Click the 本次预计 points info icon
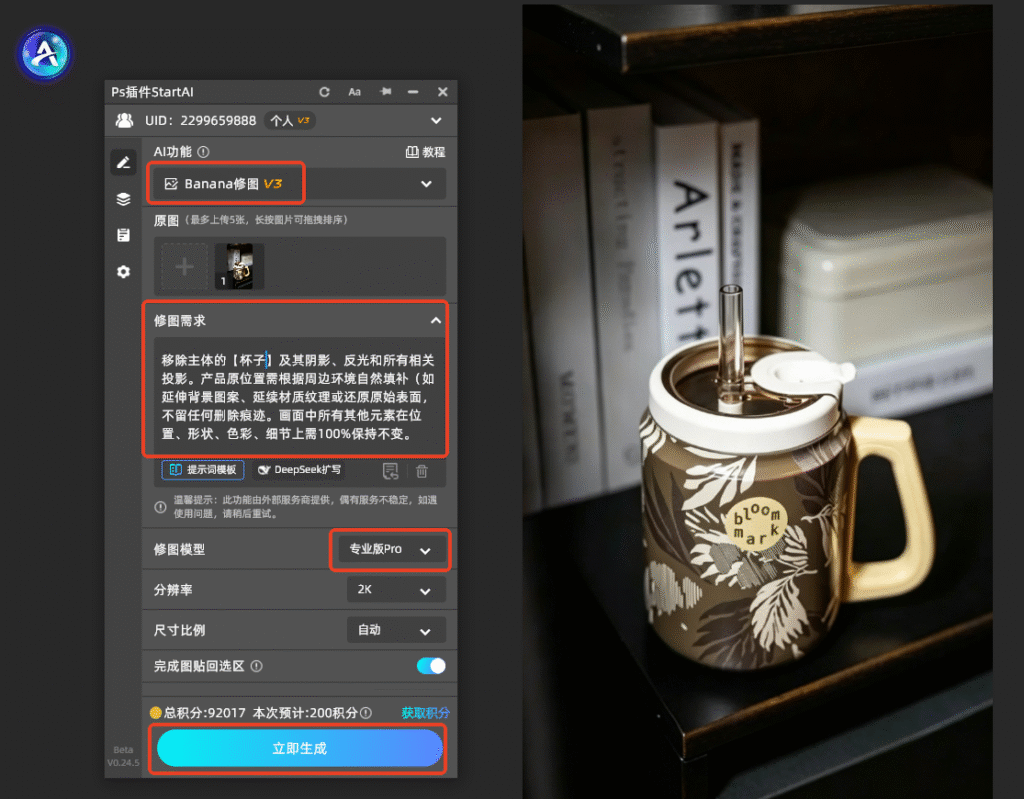 click(366, 713)
